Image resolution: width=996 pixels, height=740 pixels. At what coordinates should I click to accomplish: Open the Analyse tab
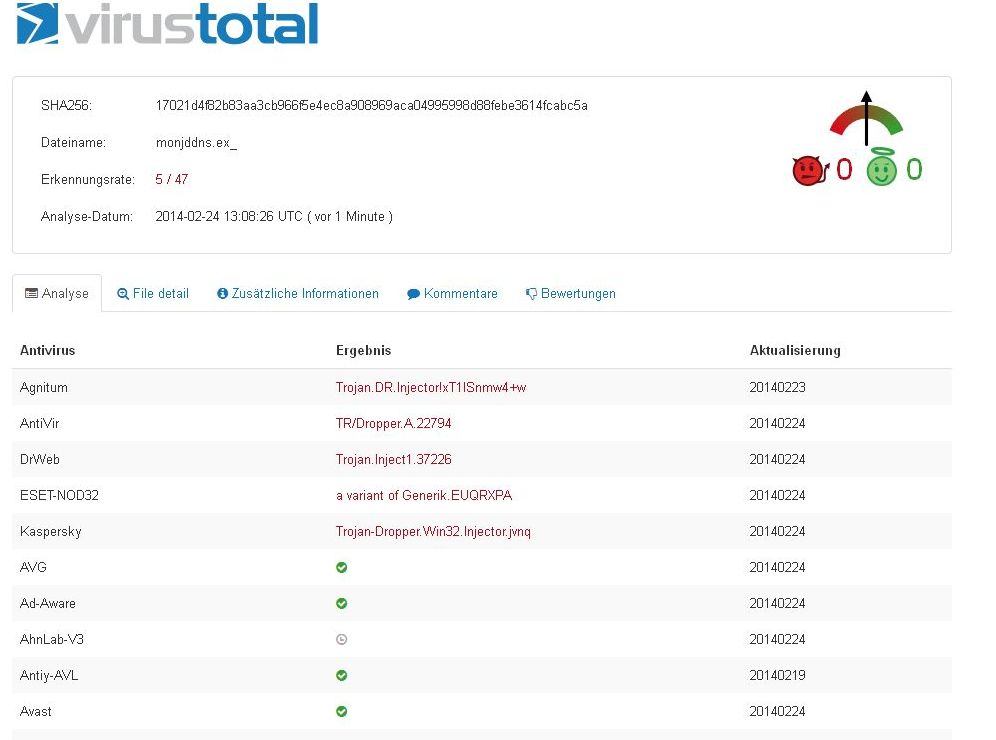point(57,293)
